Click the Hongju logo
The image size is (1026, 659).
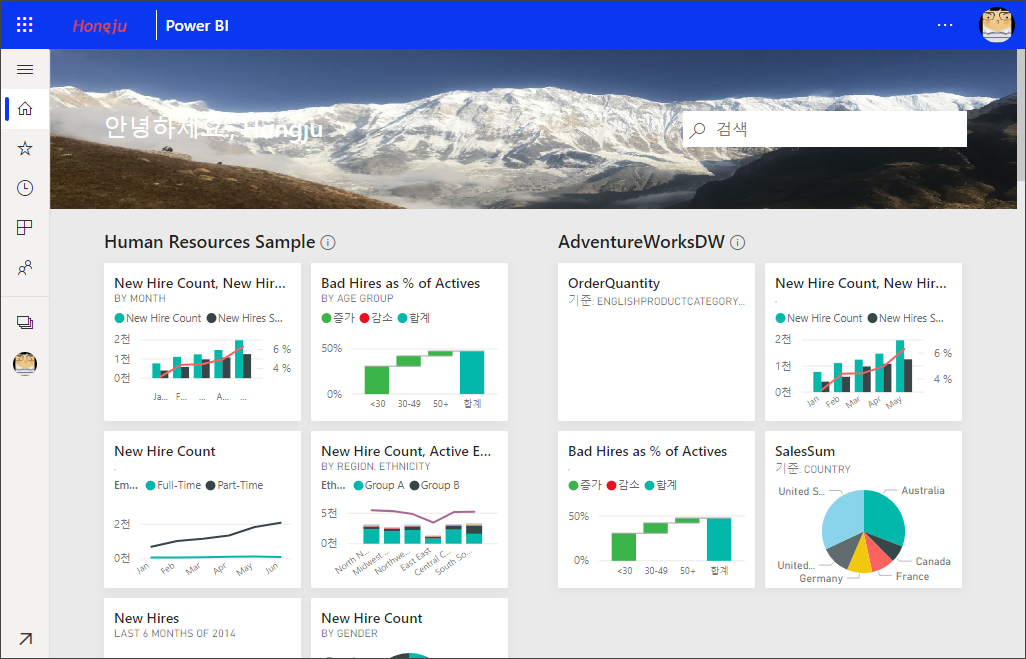[99, 26]
